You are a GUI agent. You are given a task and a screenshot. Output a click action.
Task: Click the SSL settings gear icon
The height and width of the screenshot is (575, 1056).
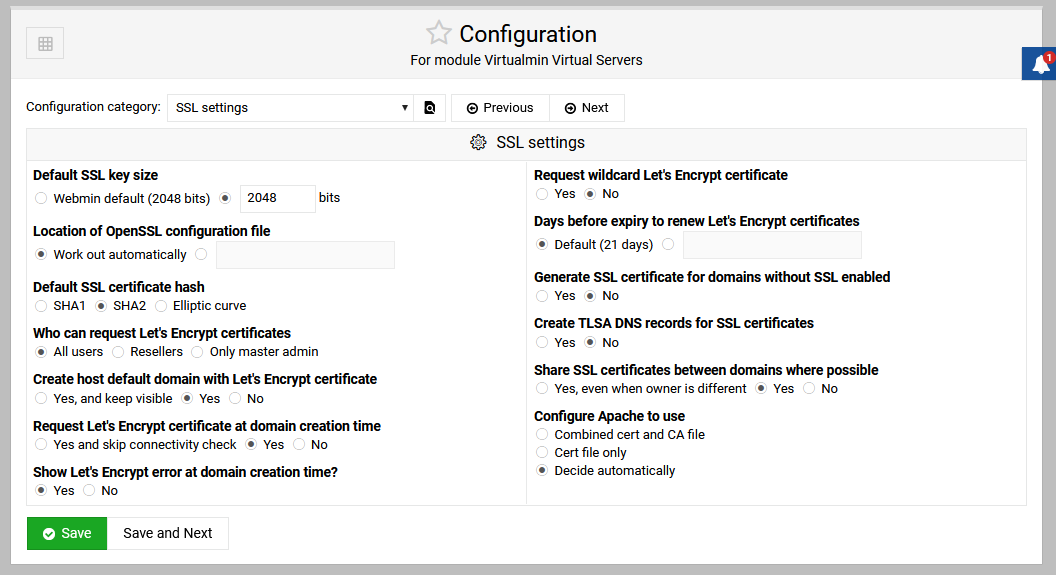[478, 143]
